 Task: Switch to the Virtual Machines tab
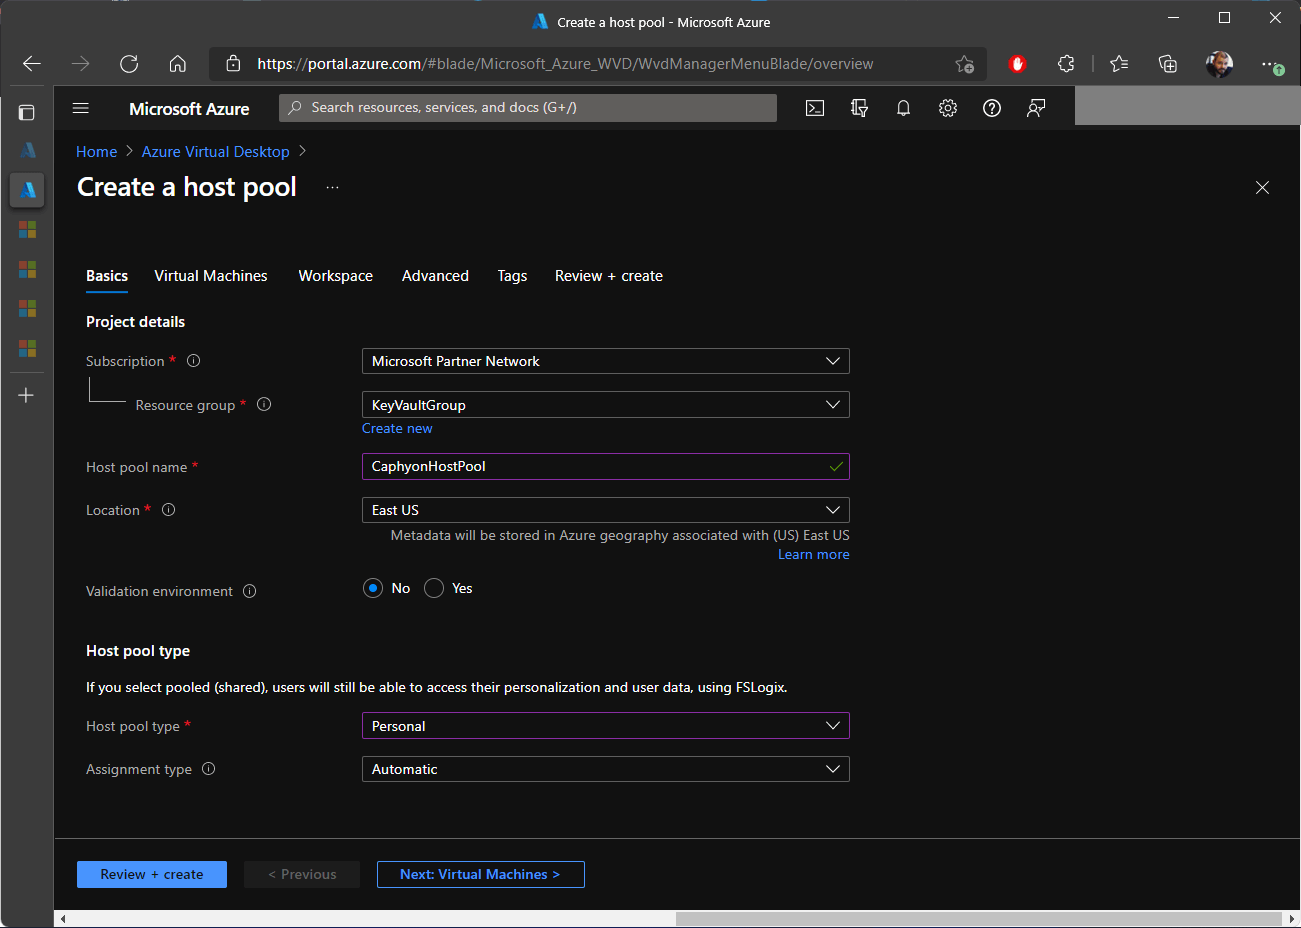(211, 276)
